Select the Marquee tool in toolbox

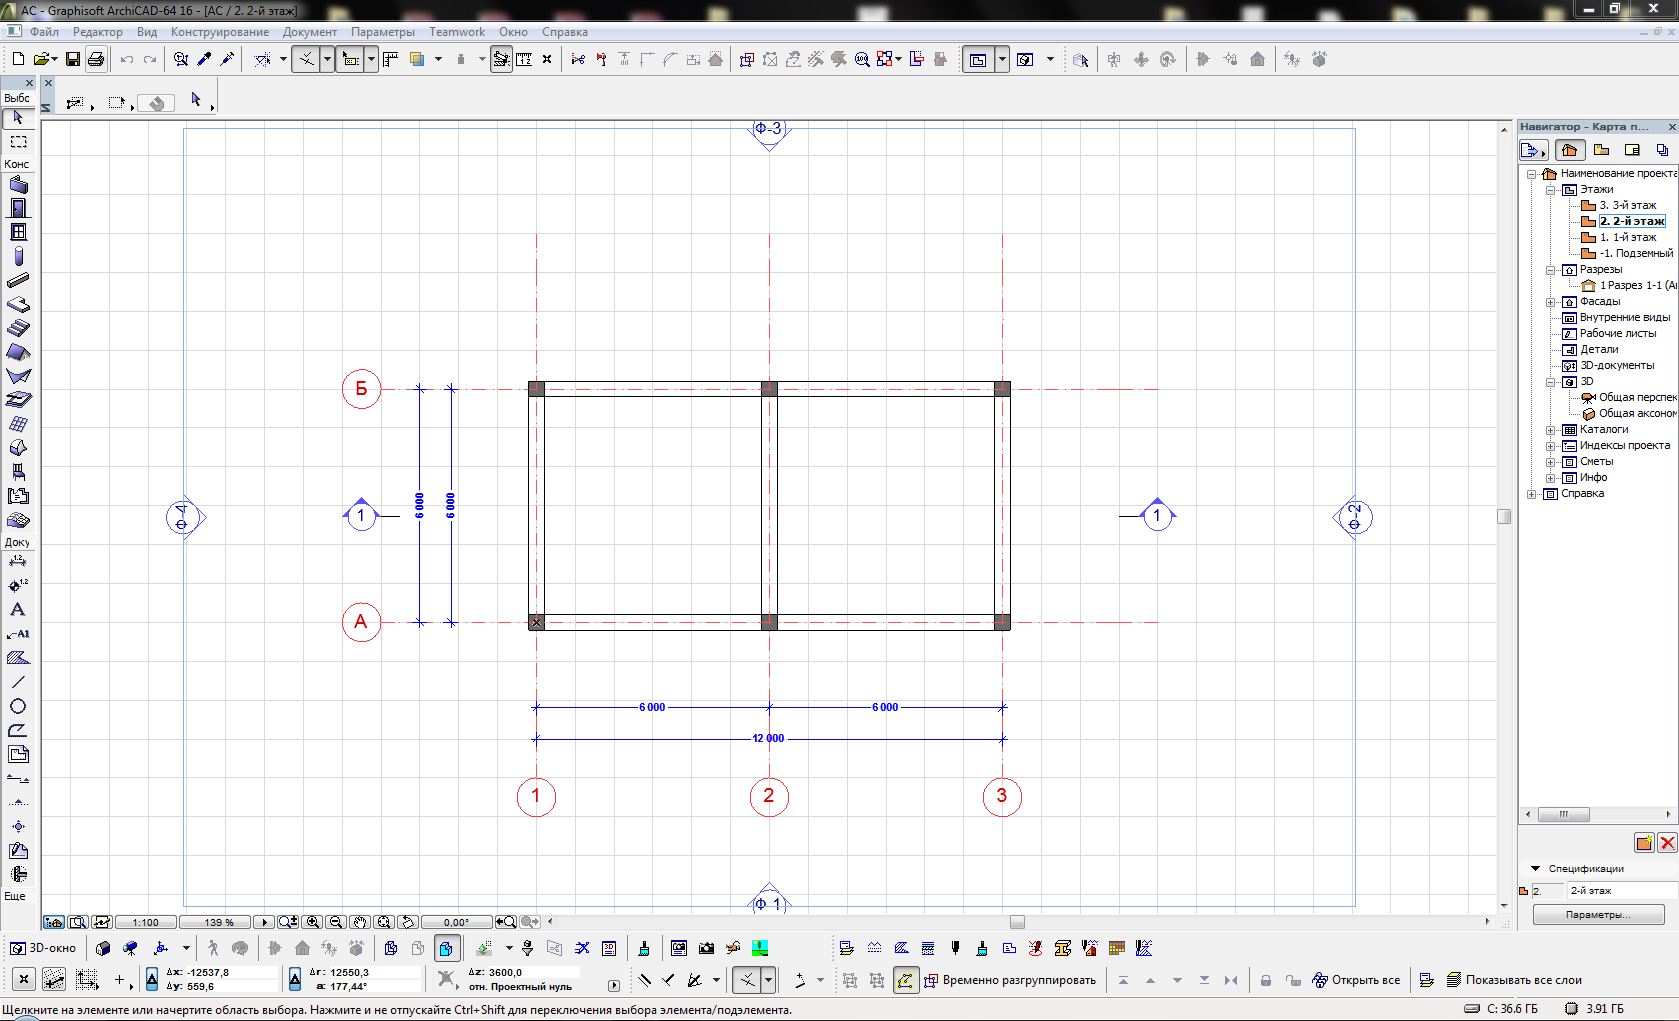(x=18, y=142)
